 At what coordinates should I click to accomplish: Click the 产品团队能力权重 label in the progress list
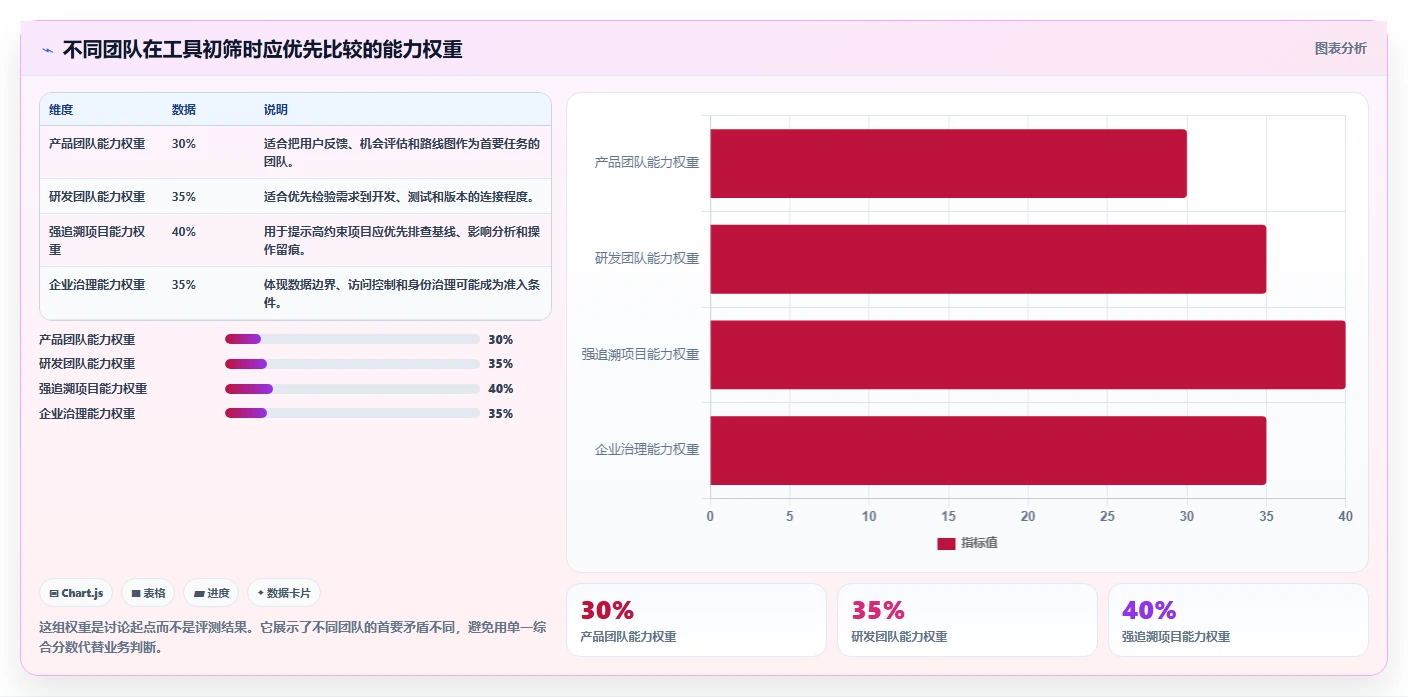pos(87,340)
